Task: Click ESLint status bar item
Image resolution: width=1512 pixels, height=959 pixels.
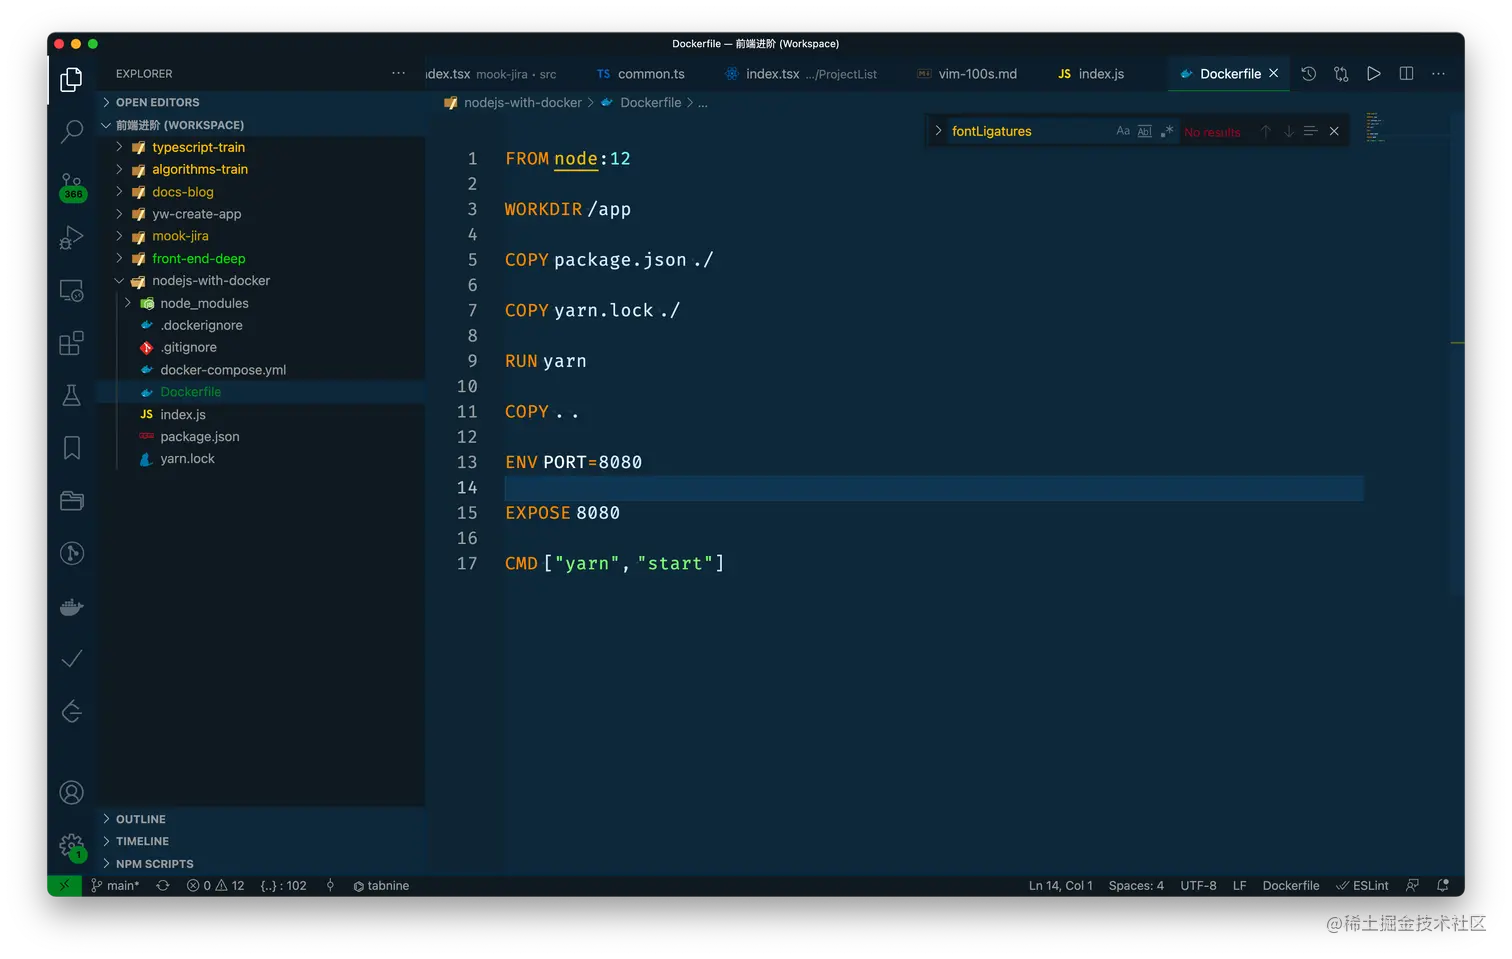Action: (1362, 886)
